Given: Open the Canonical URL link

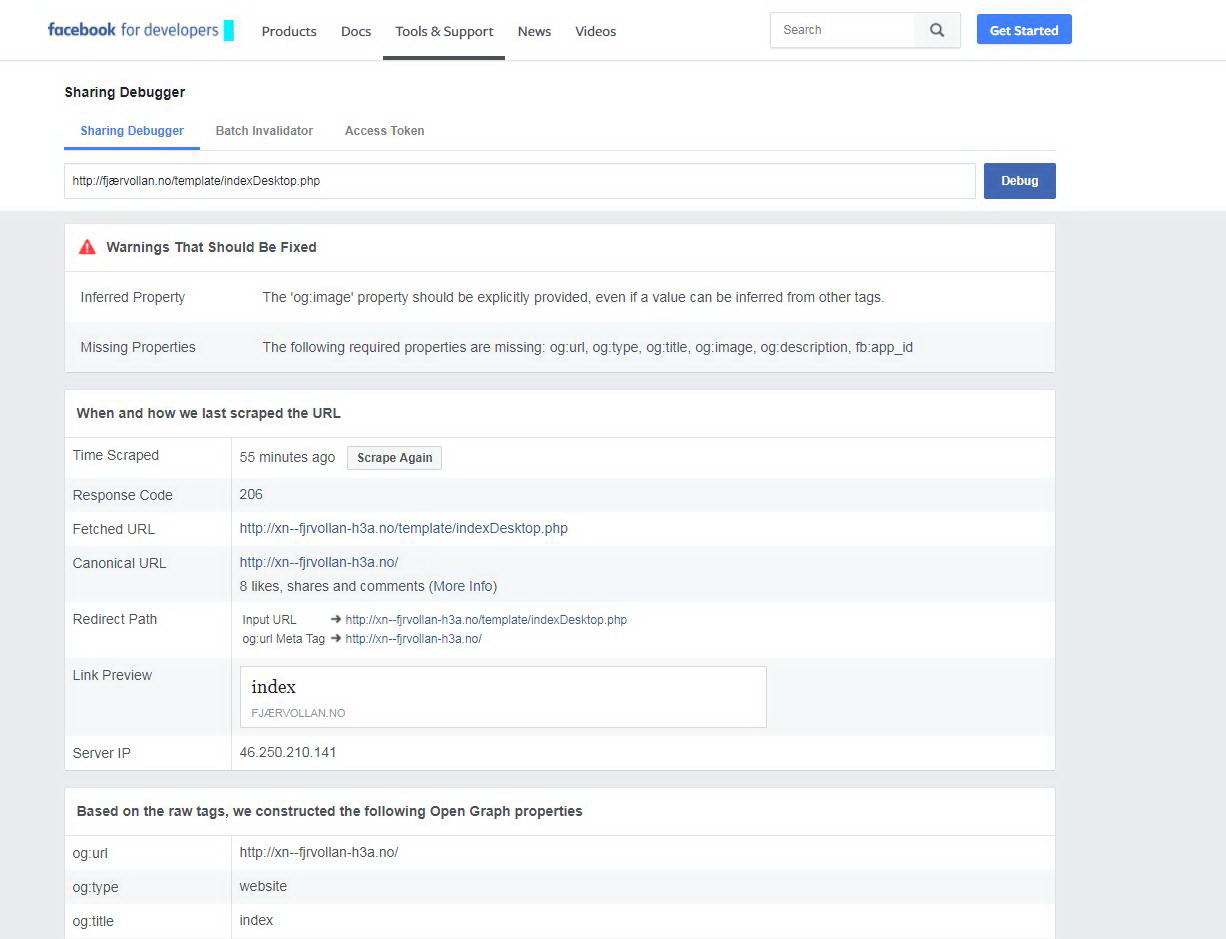Looking at the screenshot, I should point(319,562).
